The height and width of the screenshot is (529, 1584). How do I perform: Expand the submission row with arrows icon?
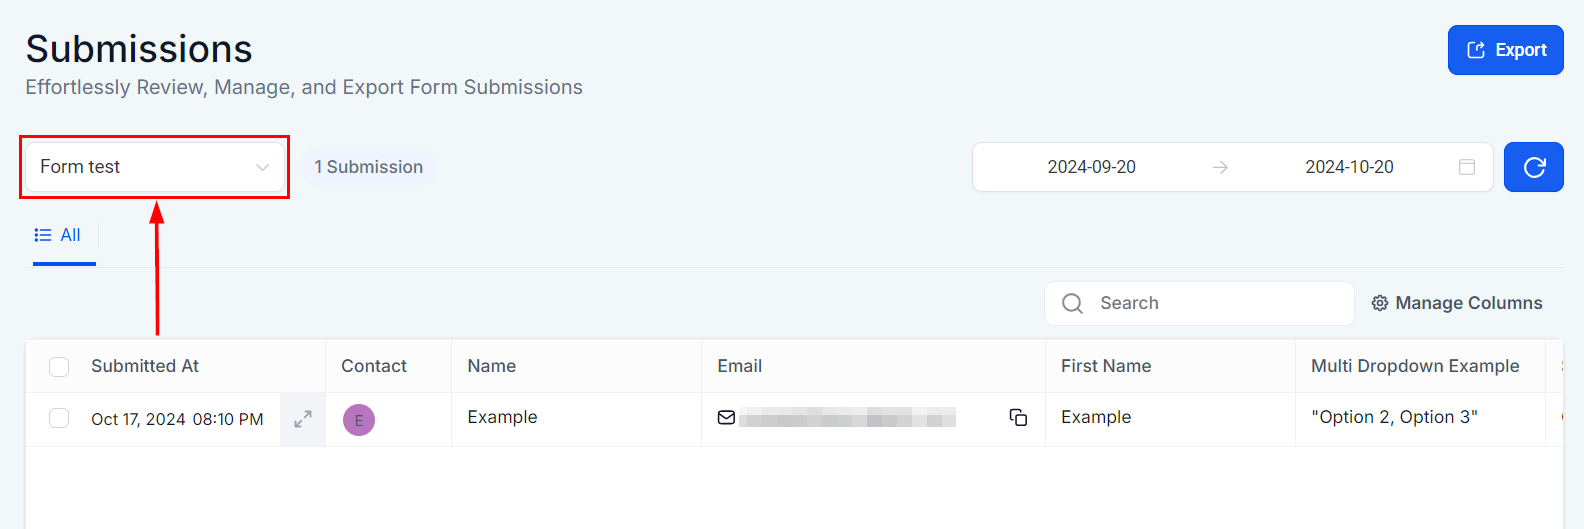[x=303, y=419]
